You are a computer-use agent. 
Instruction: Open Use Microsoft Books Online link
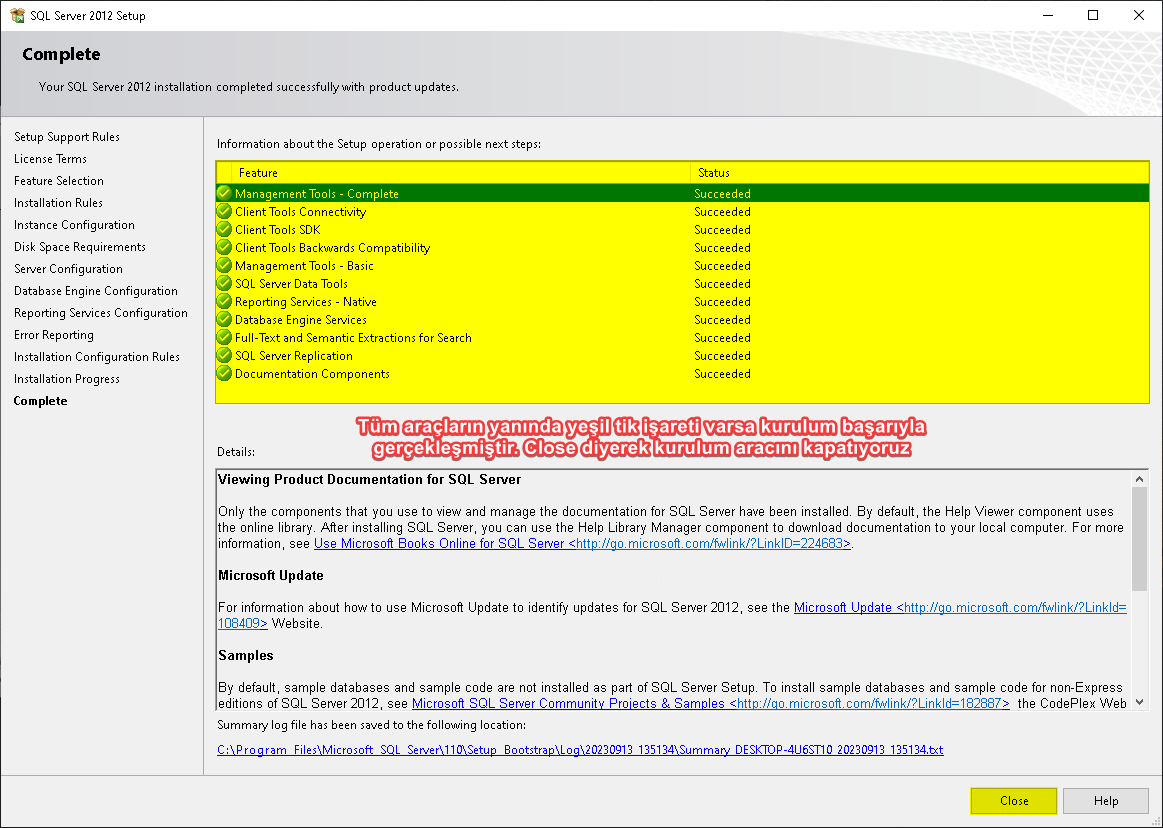pos(582,543)
